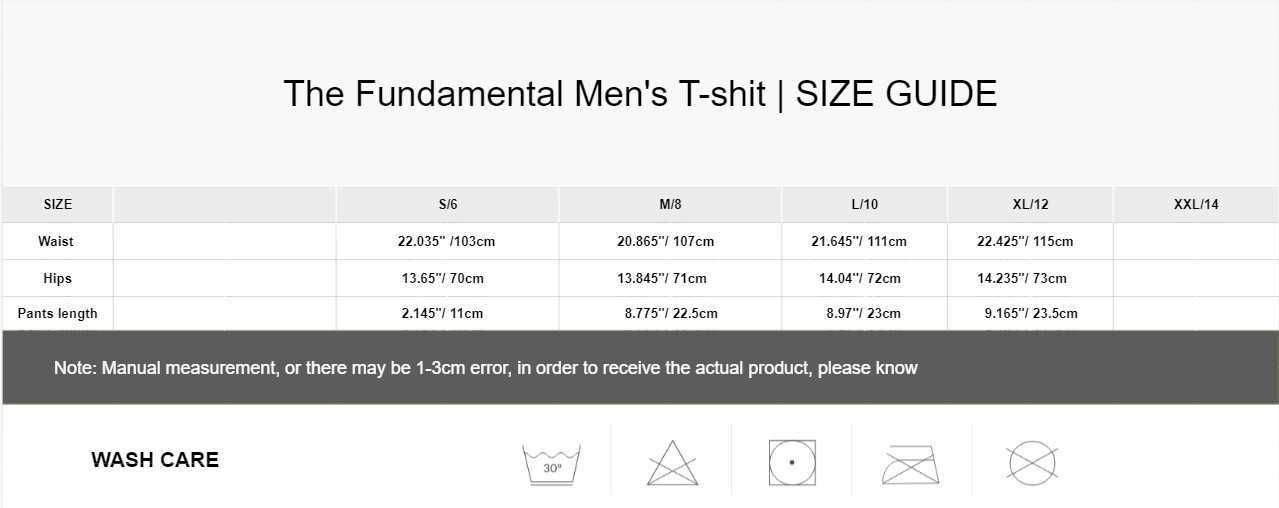
Task: Click the wash at 30° icon
Action: [552, 463]
